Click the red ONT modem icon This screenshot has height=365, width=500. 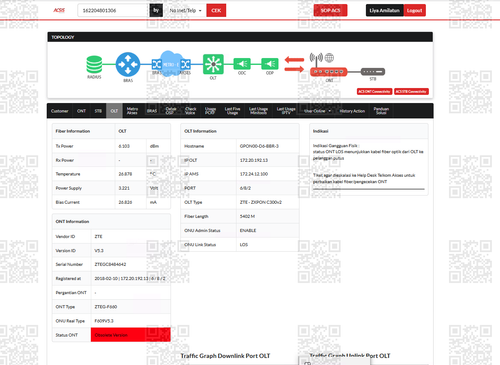coord(329,72)
